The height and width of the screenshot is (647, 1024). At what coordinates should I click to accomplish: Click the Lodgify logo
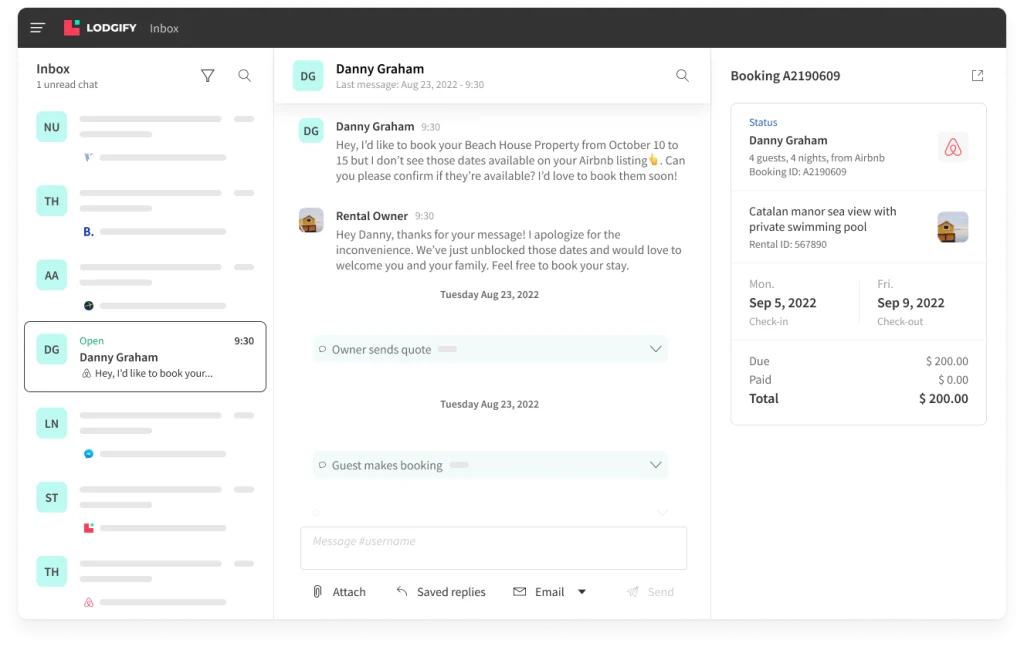[x=100, y=28]
